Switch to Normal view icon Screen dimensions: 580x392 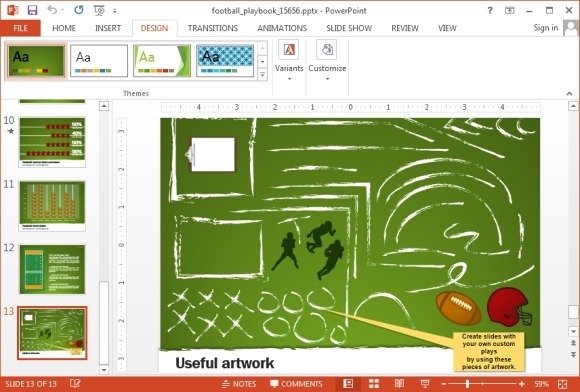[348, 384]
